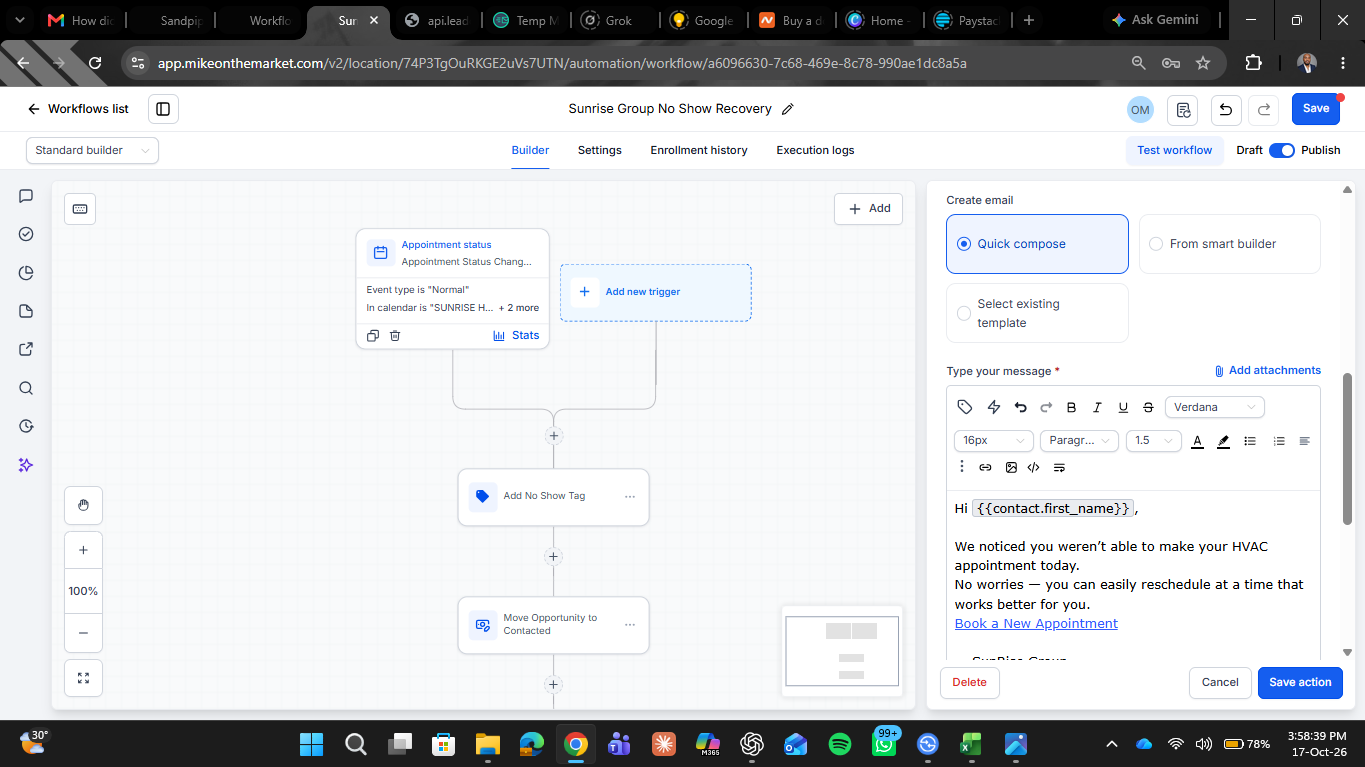Image resolution: width=1365 pixels, height=767 pixels.
Task: Insert an image into the email body
Action: click(1011, 467)
